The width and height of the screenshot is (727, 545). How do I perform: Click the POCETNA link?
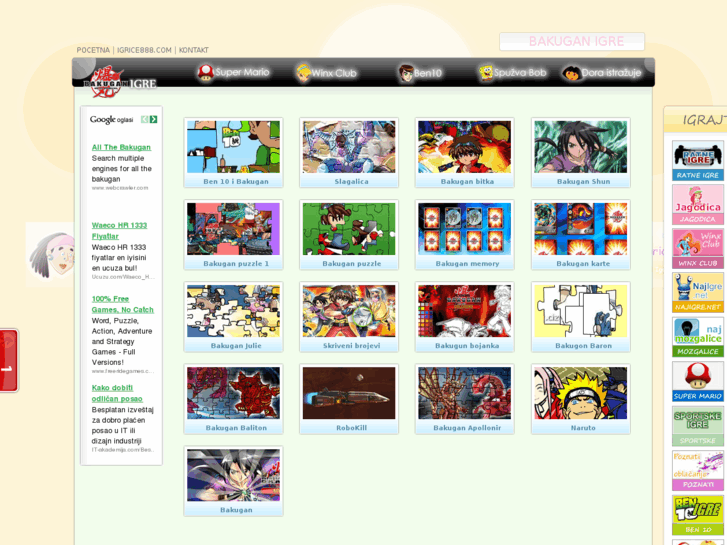pos(93,50)
